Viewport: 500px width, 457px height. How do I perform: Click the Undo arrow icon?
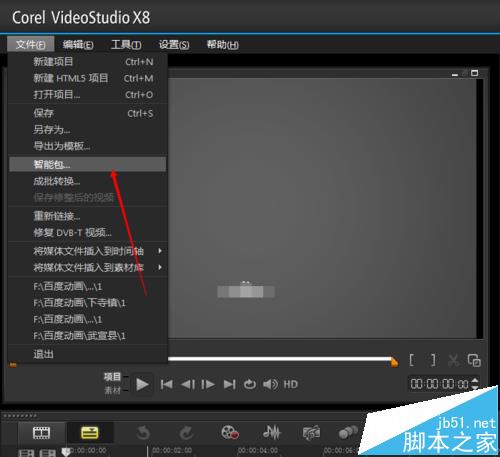[143, 433]
